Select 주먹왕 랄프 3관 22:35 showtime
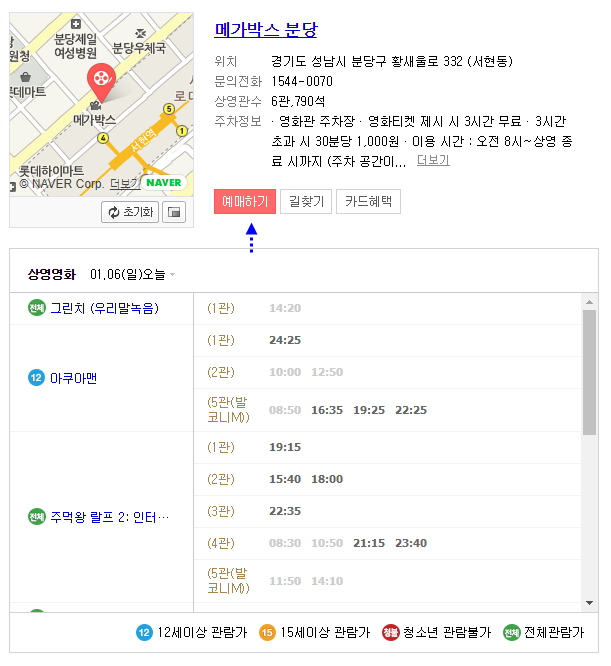 pyautogui.click(x=285, y=511)
